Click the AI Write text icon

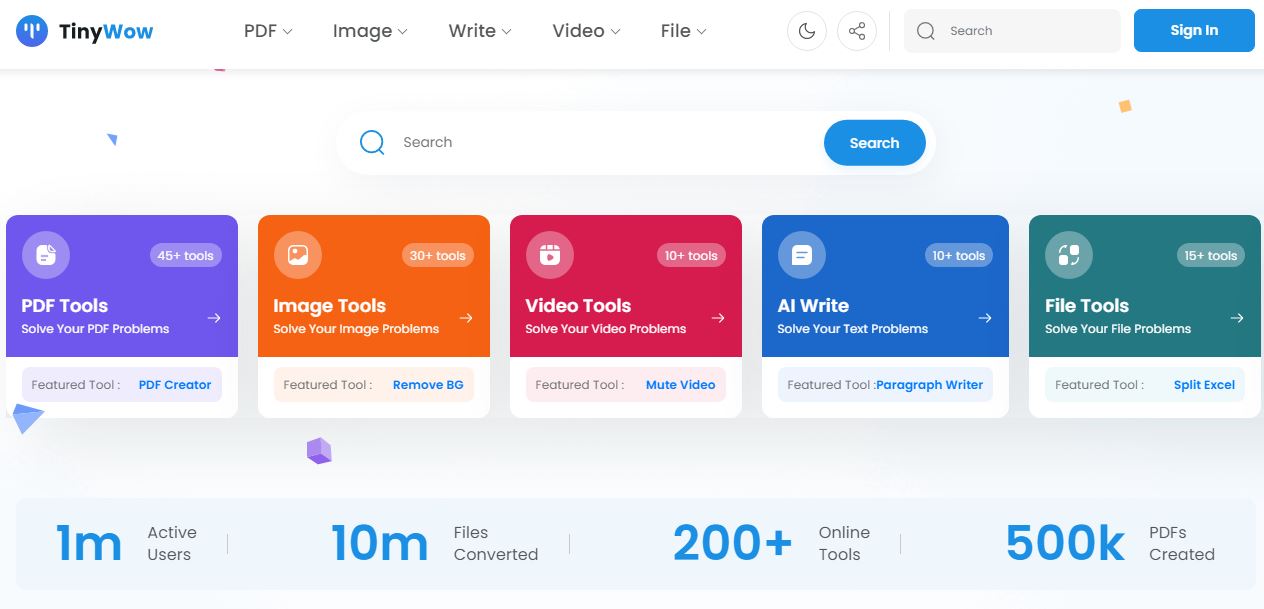[x=802, y=255]
